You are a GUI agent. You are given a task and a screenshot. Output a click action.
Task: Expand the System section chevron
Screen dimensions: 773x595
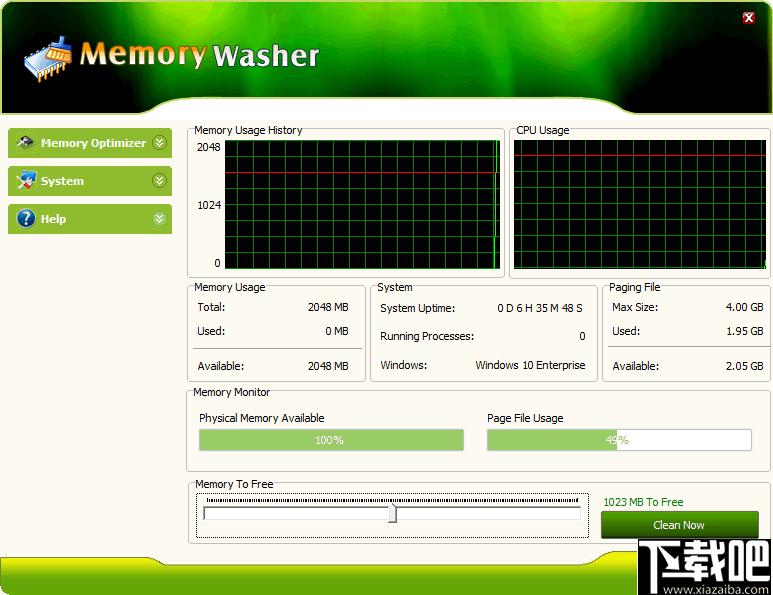click(159, 180)
